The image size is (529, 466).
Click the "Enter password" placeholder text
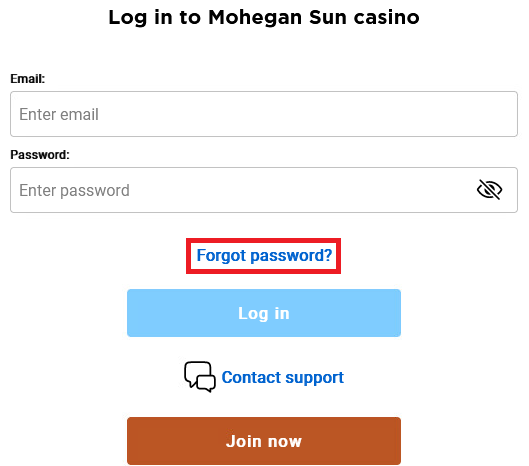74,190
